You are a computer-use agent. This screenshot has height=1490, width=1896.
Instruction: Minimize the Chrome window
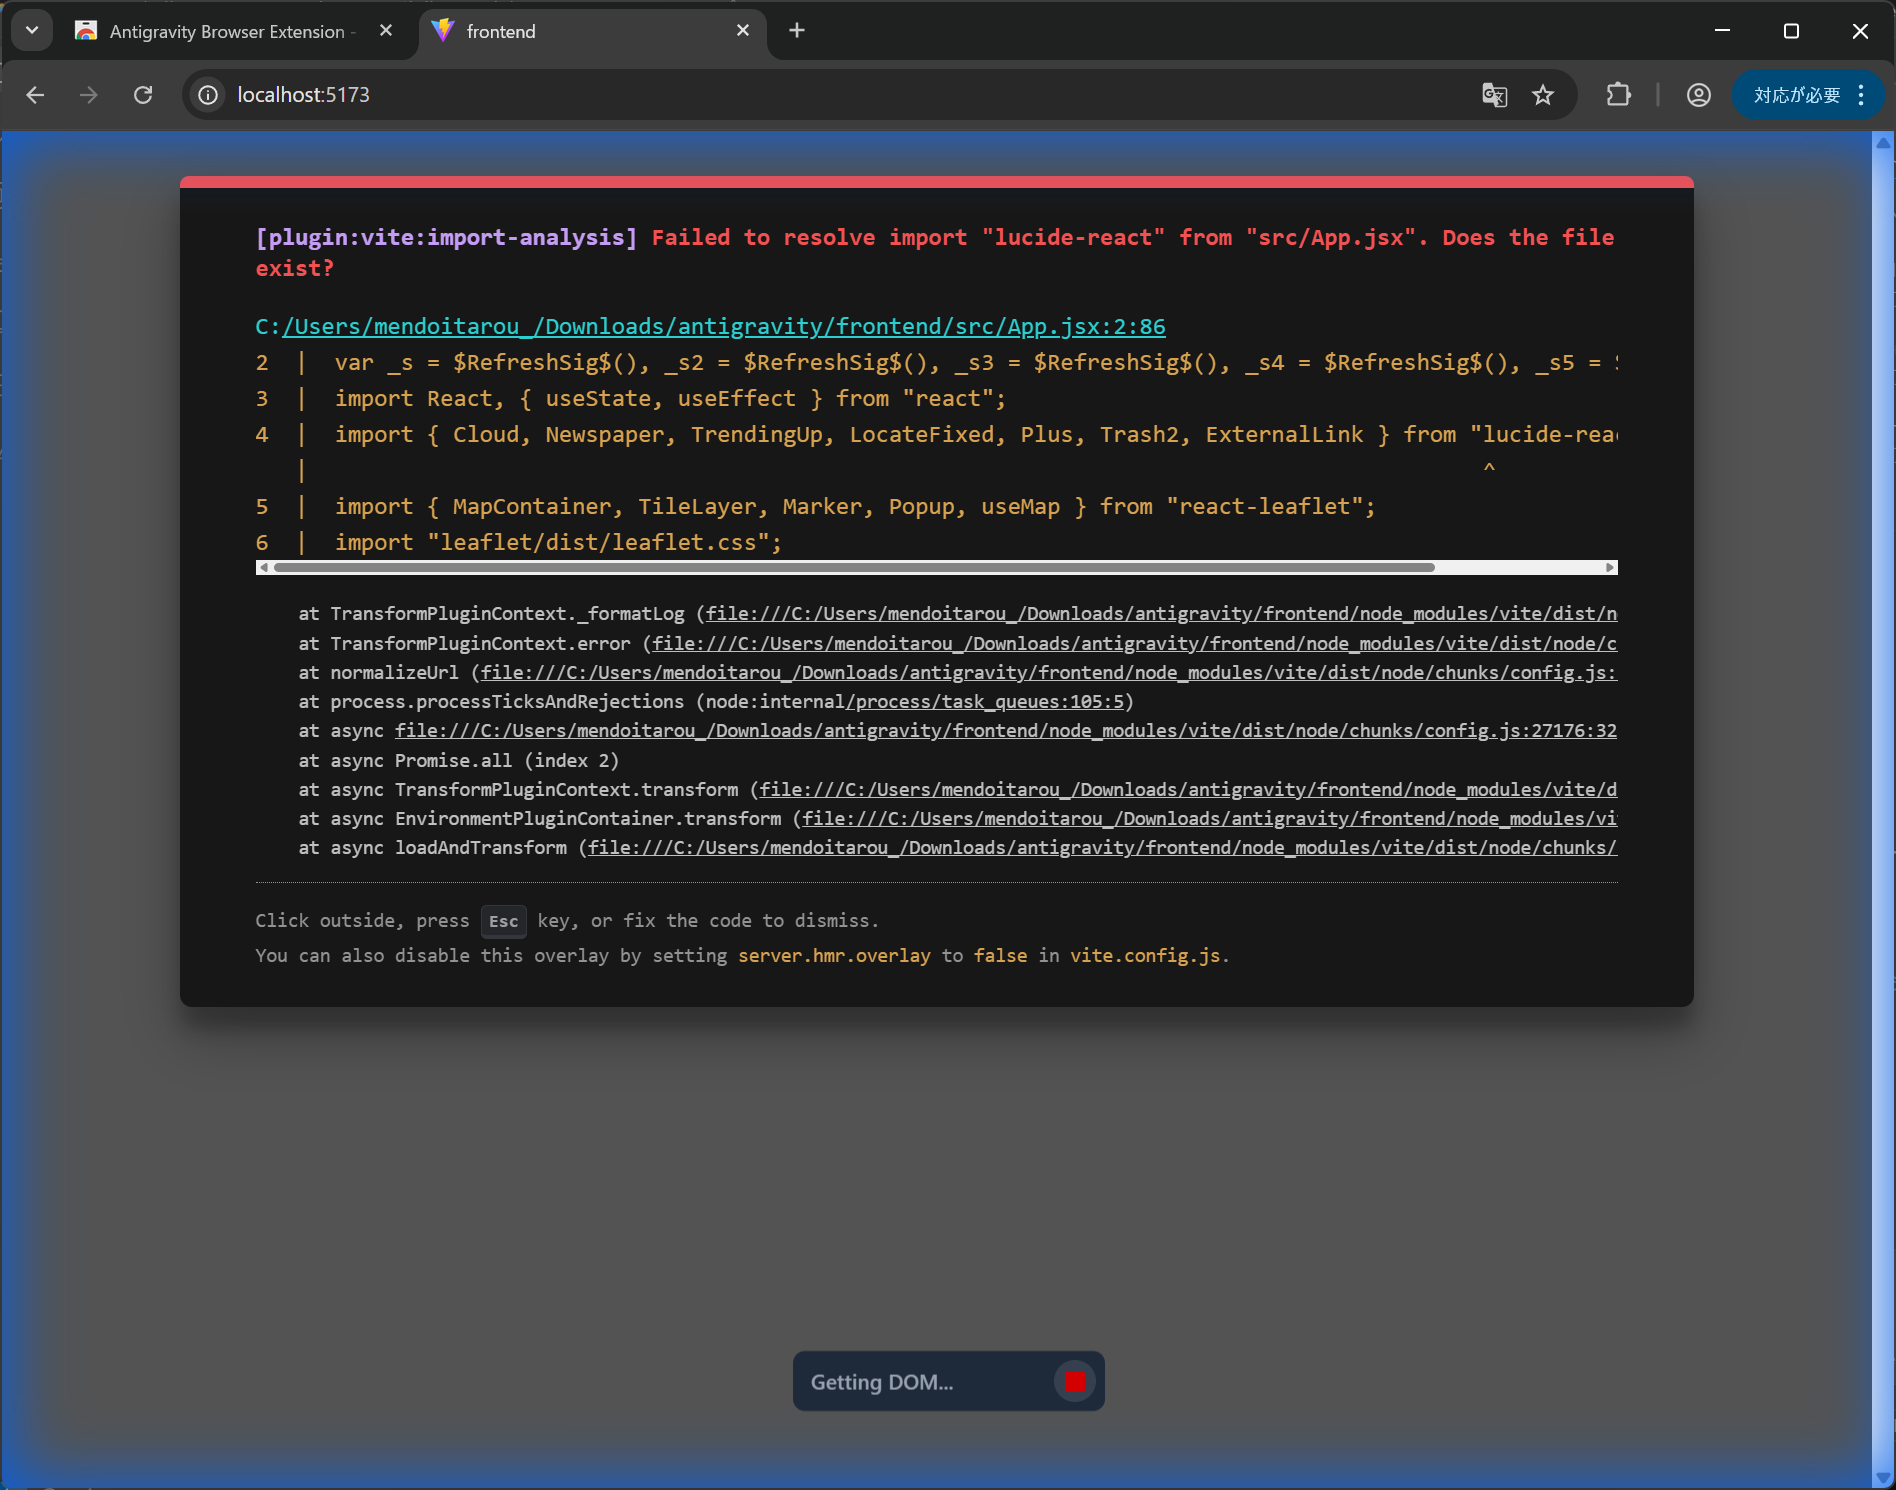[1722, 31]
